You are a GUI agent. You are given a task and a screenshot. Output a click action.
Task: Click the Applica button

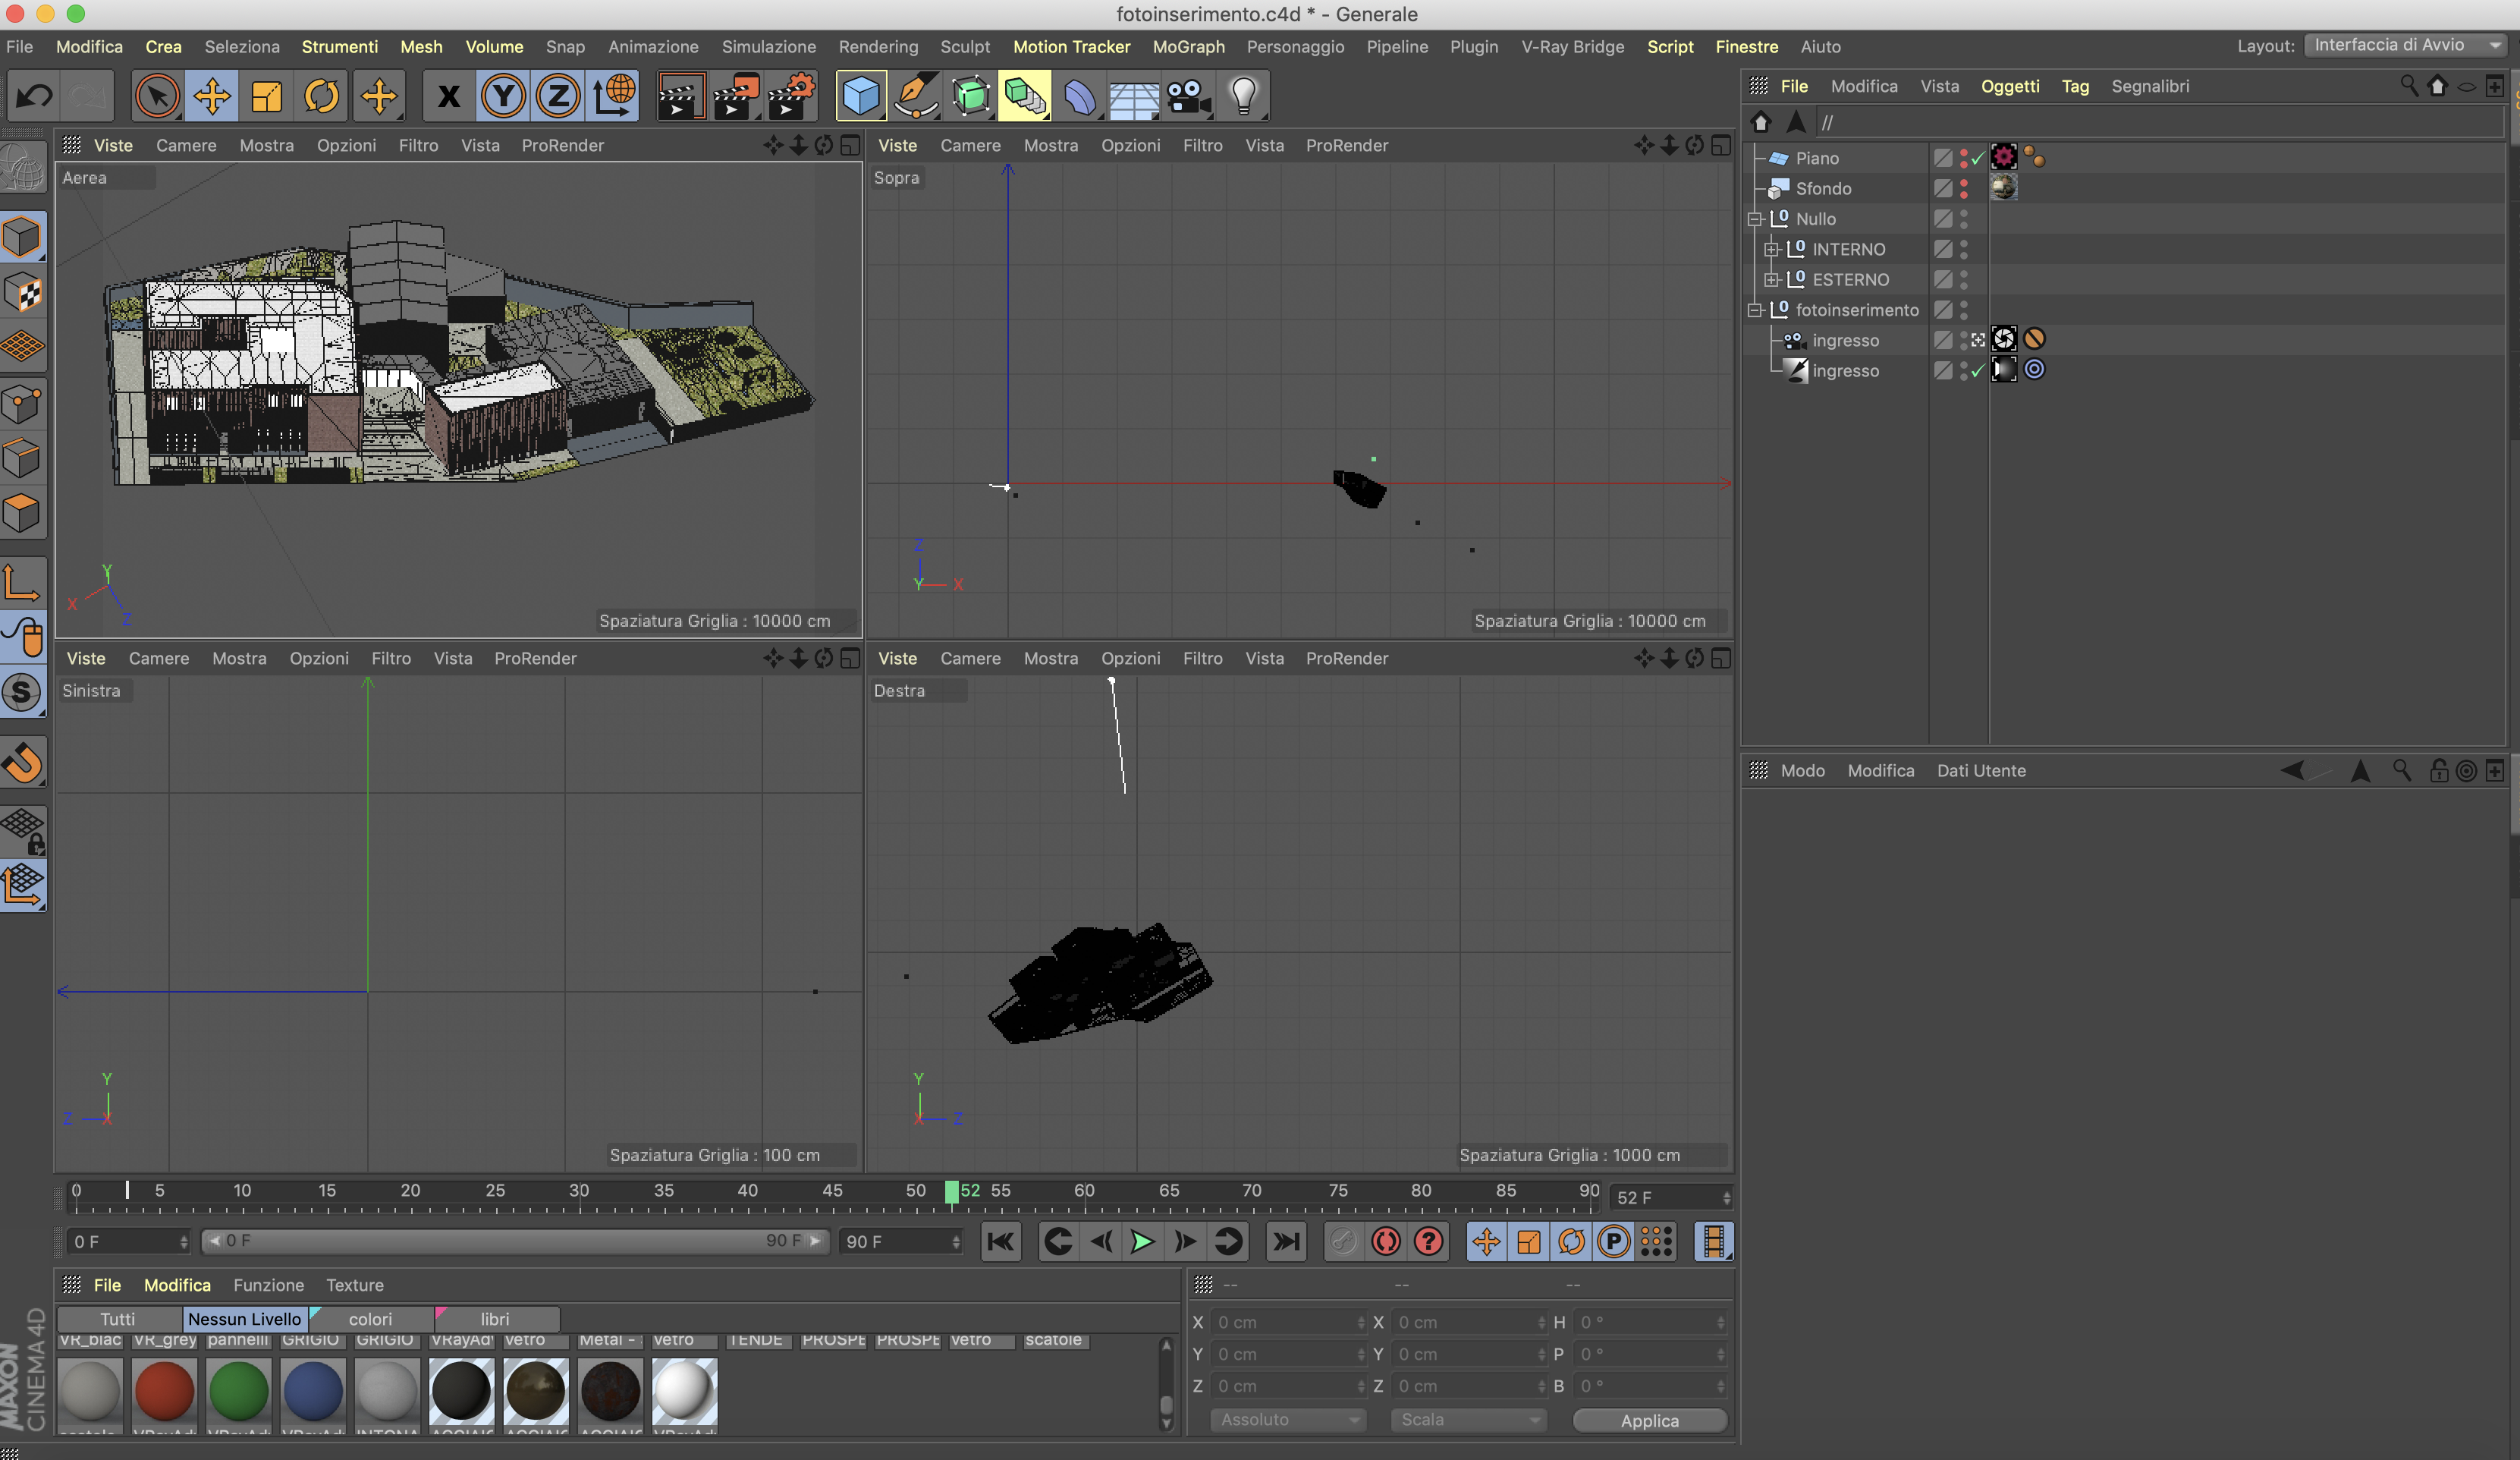tap(1649, 1420)
